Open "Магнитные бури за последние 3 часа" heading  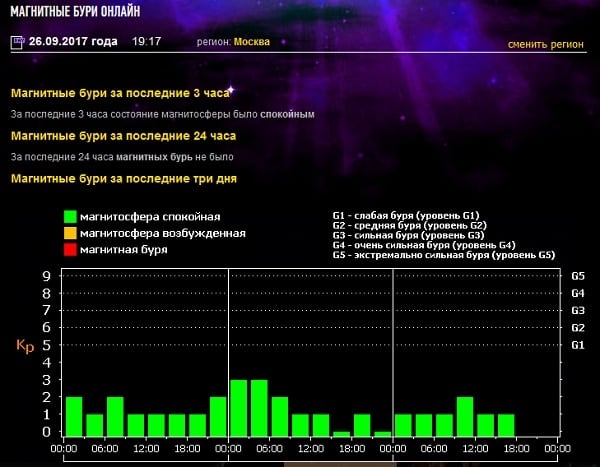pyautogui.click(x=119, y=93)
